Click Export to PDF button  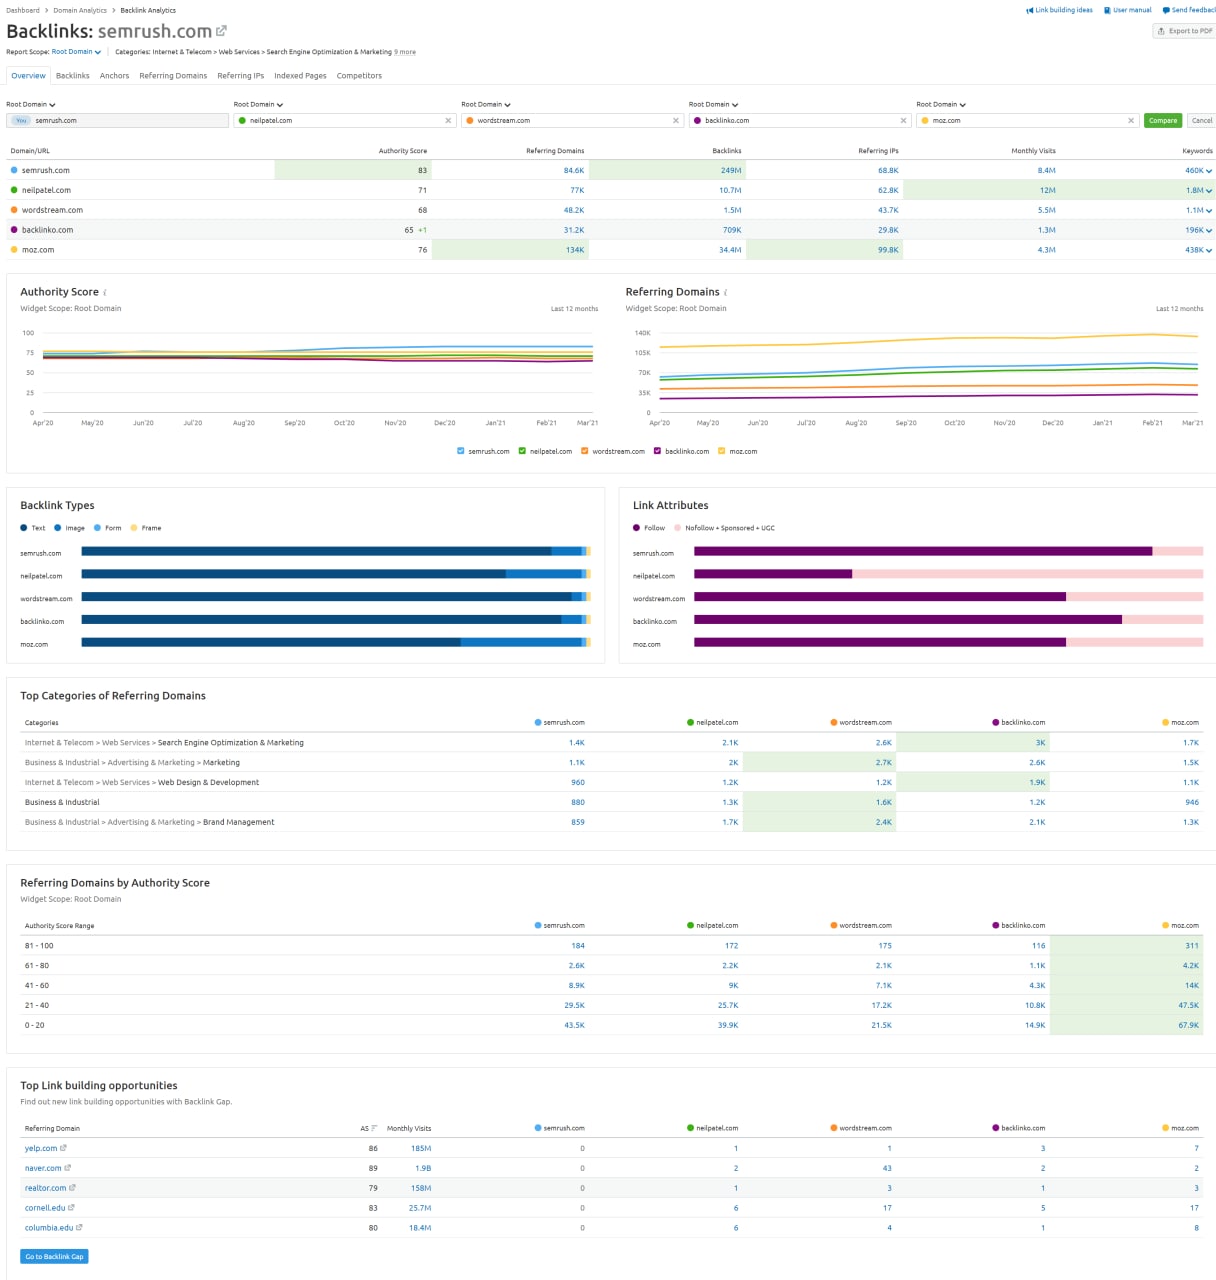tap(1184, 31)
